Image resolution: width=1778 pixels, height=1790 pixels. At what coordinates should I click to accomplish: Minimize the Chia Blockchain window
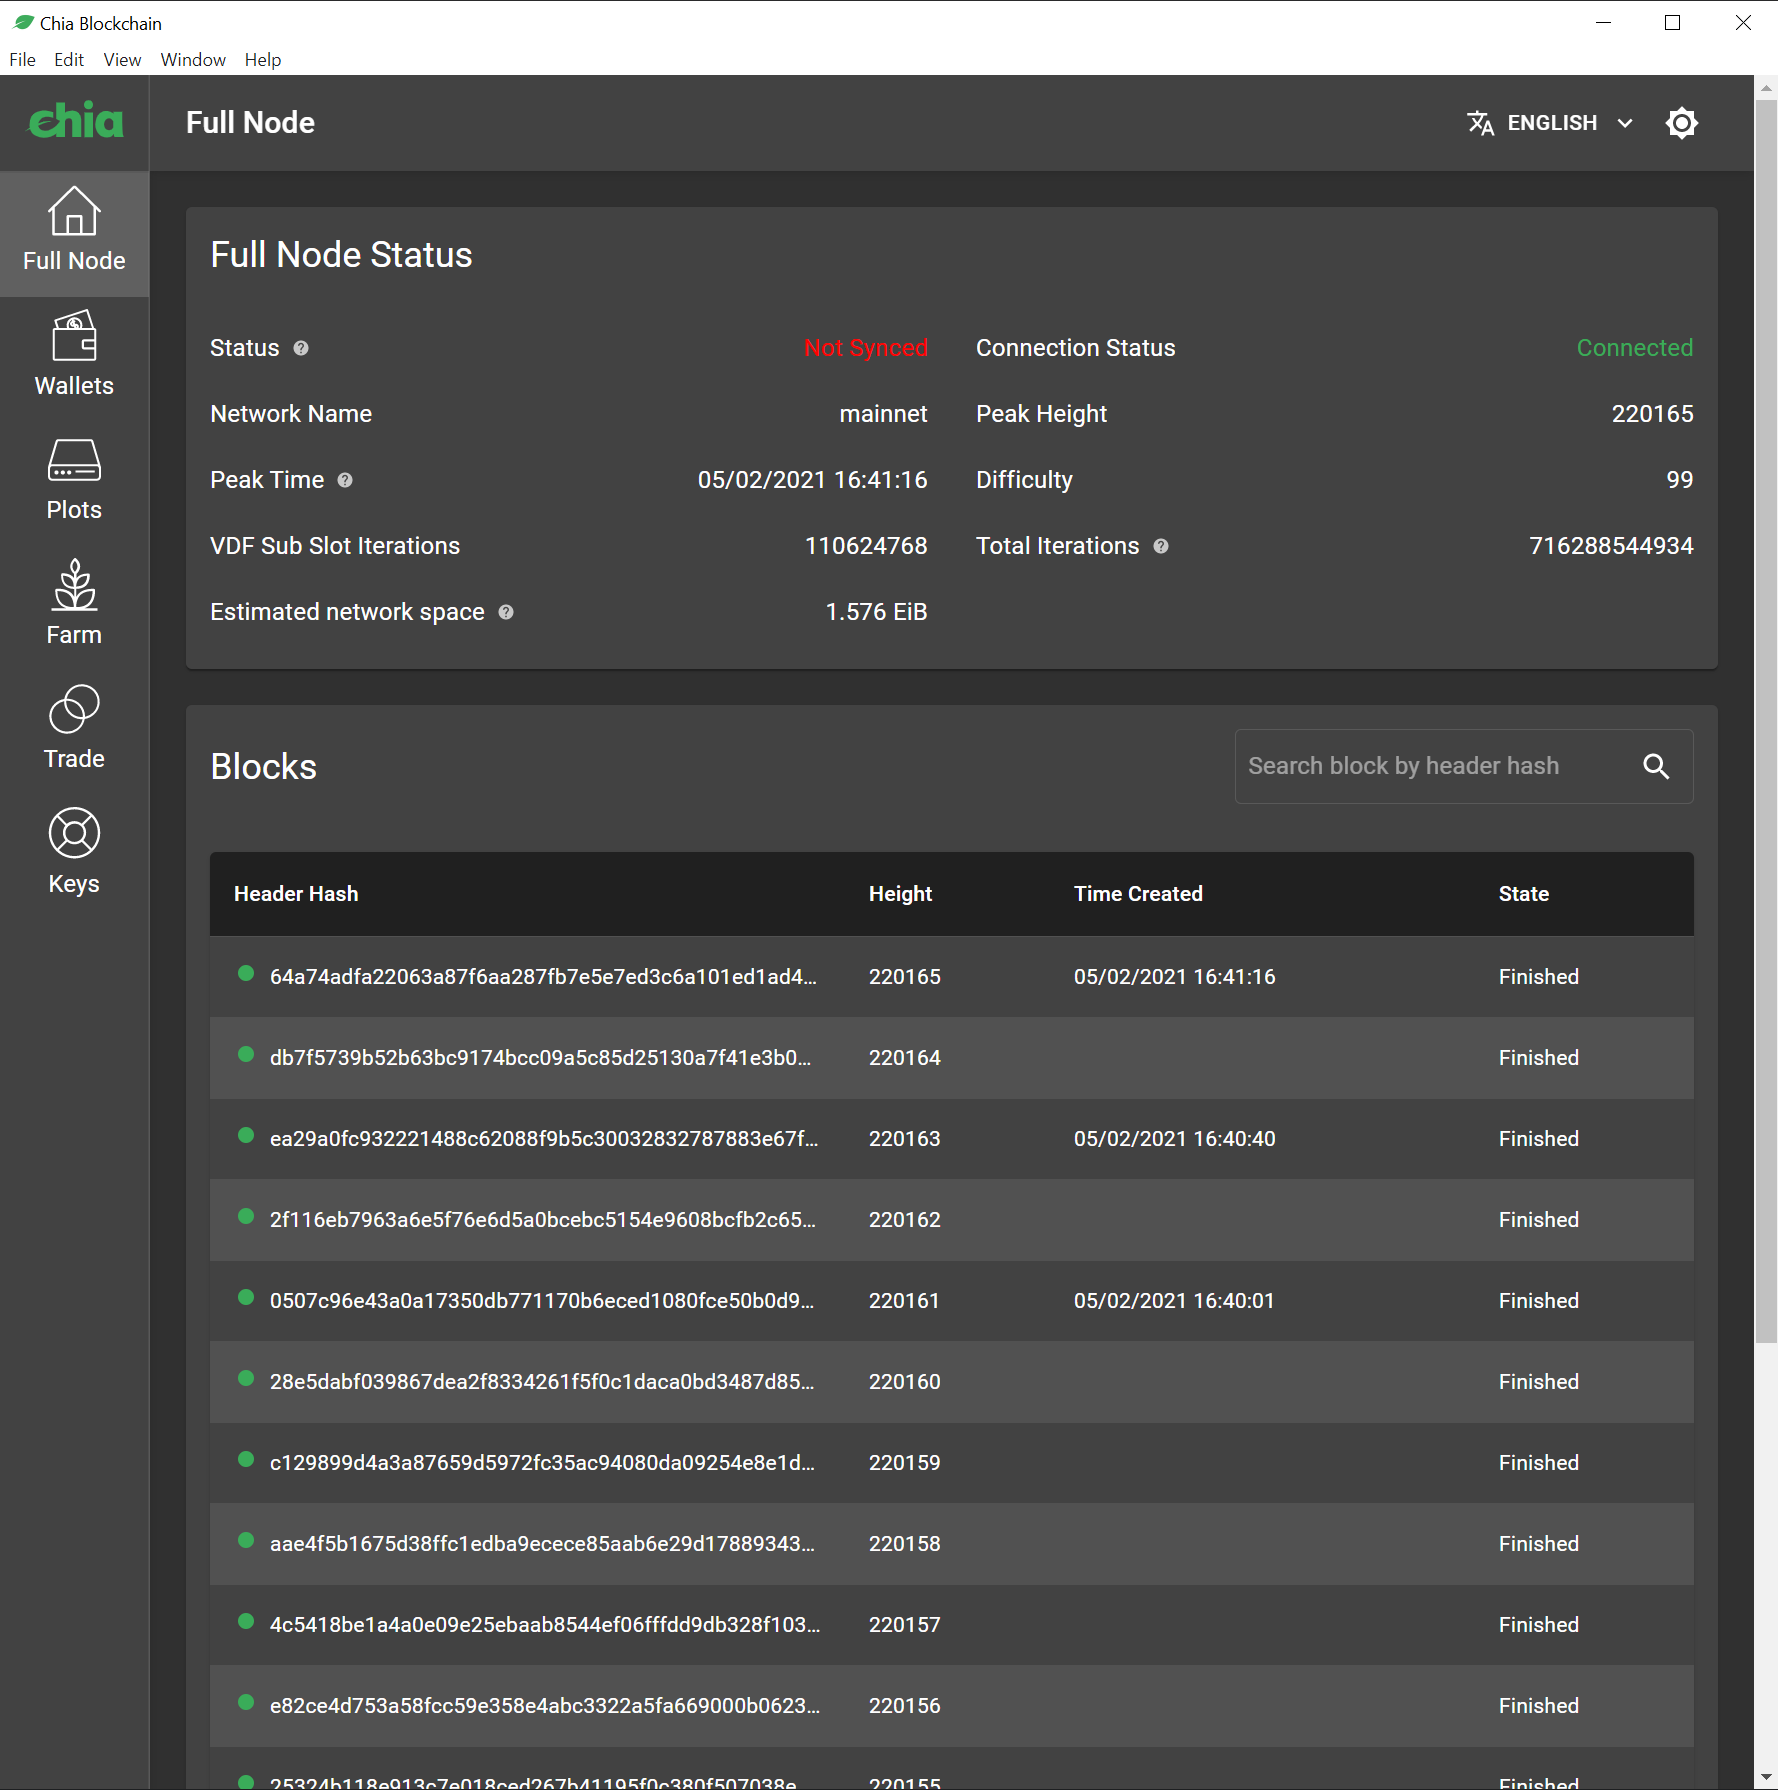click(1603, 22)
